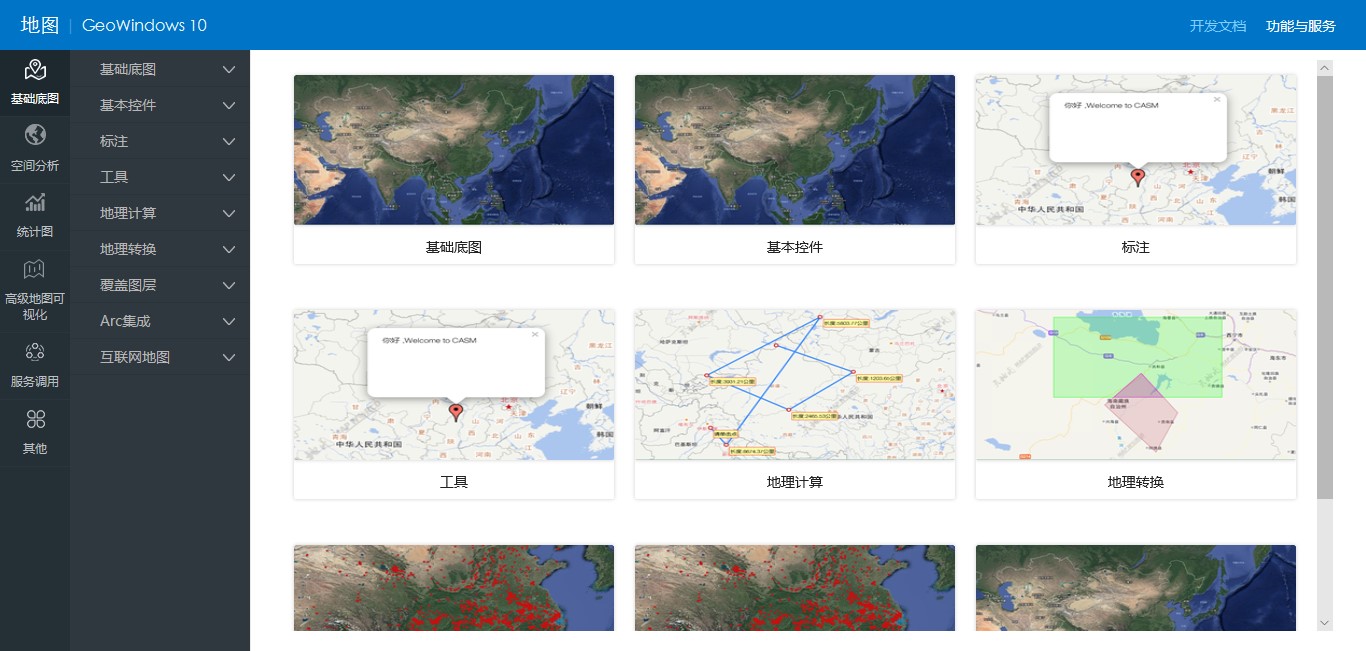Click the scrollbar down arrow

point(1325,623)
